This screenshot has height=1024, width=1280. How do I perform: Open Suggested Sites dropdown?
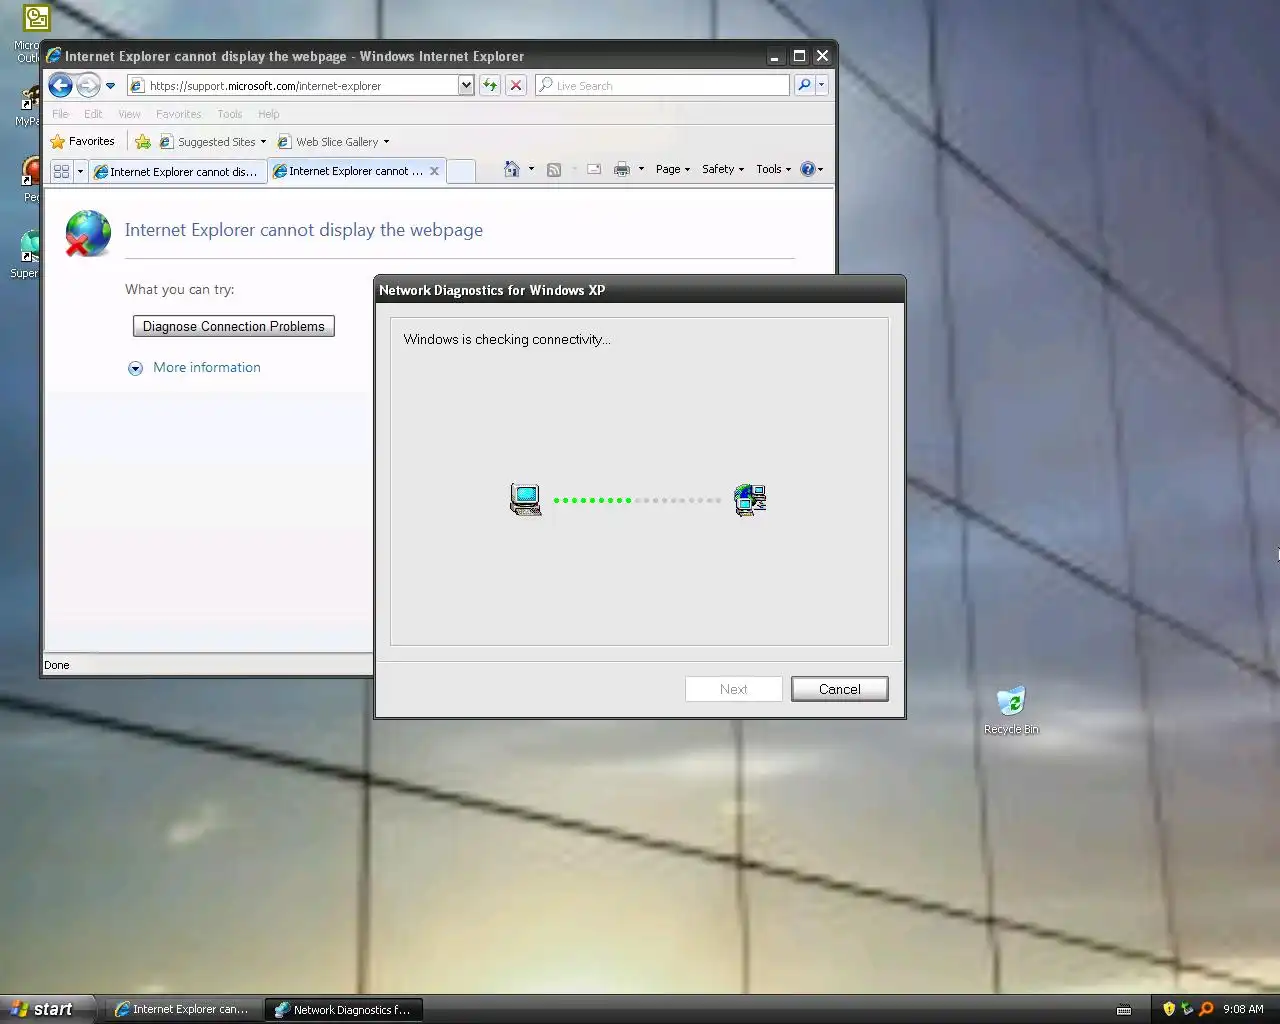coord(213,142)
